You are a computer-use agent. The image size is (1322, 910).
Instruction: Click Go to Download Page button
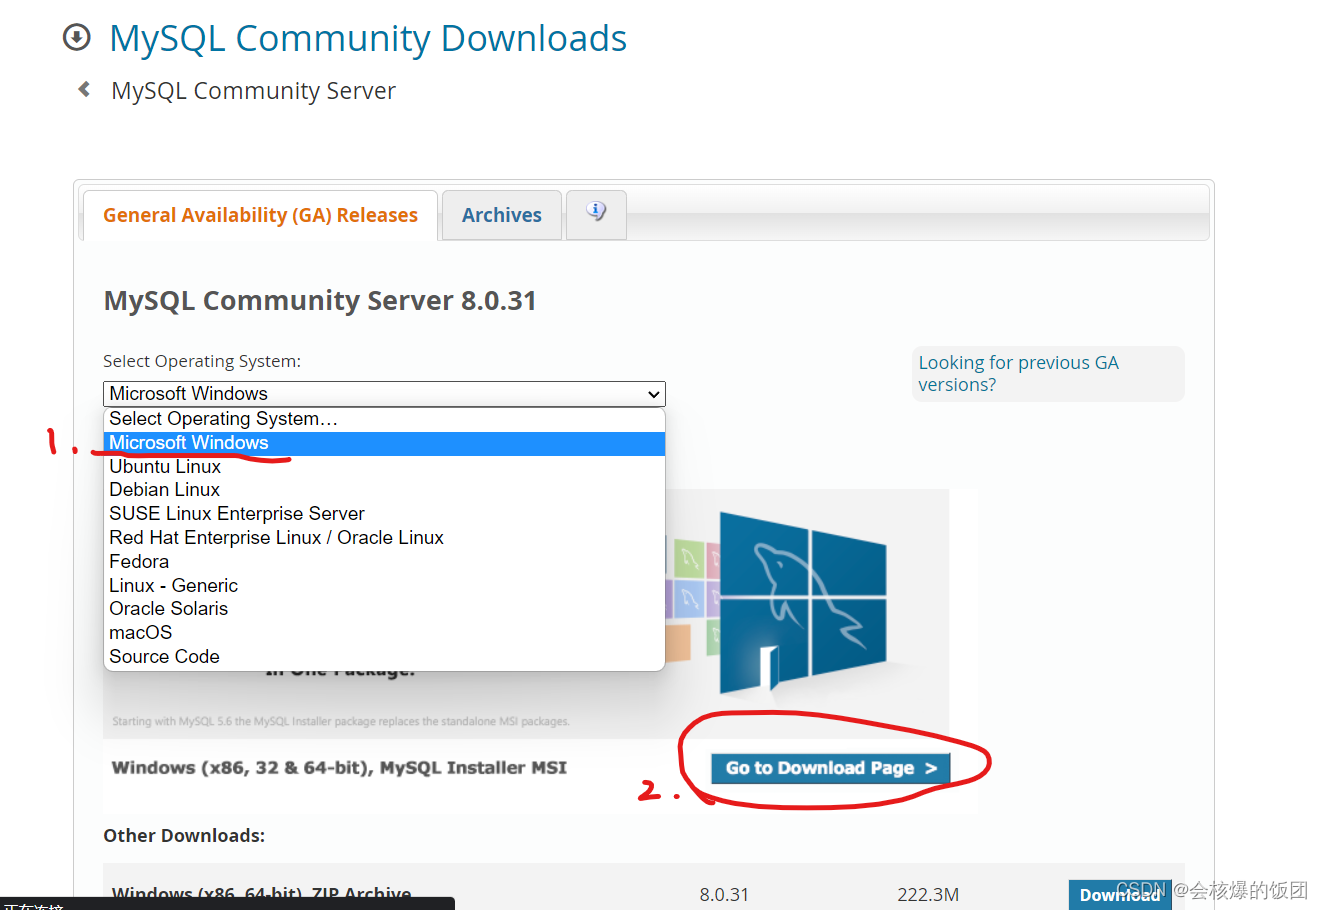pyautogui.click(x=831, y=768)
